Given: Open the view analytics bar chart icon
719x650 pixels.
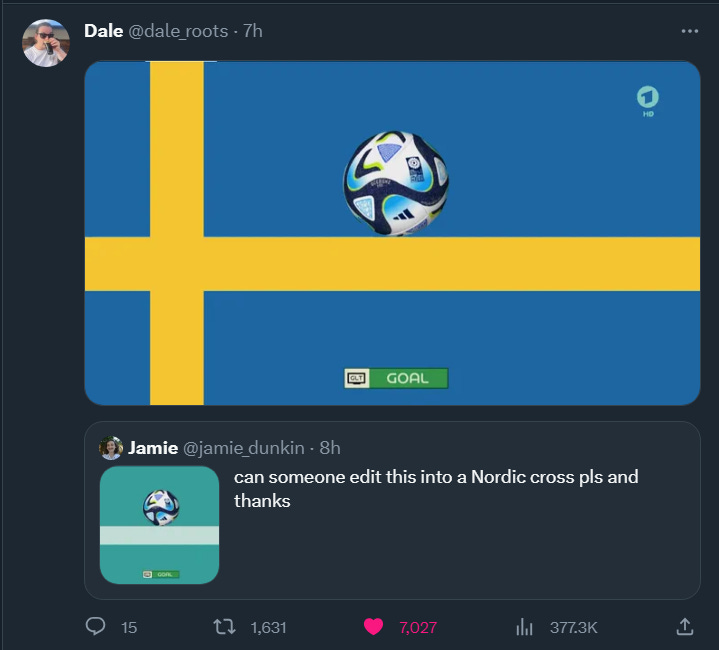Looking at the screenshot, I should 524,627.
